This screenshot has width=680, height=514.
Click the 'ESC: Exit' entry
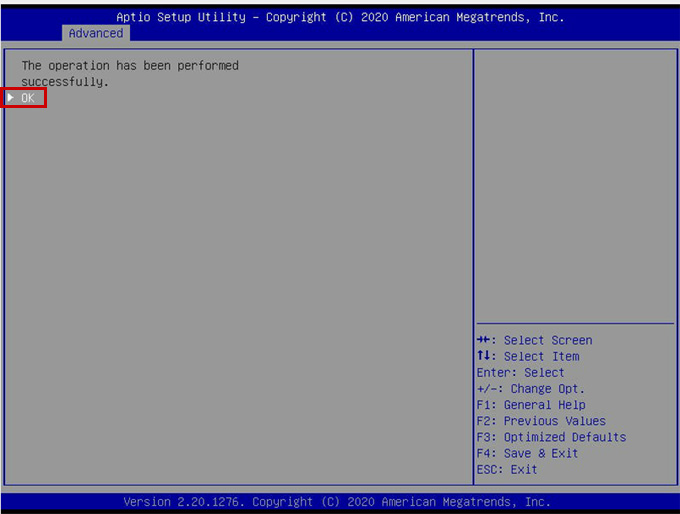pyautogui.click(x=507, y=469)
